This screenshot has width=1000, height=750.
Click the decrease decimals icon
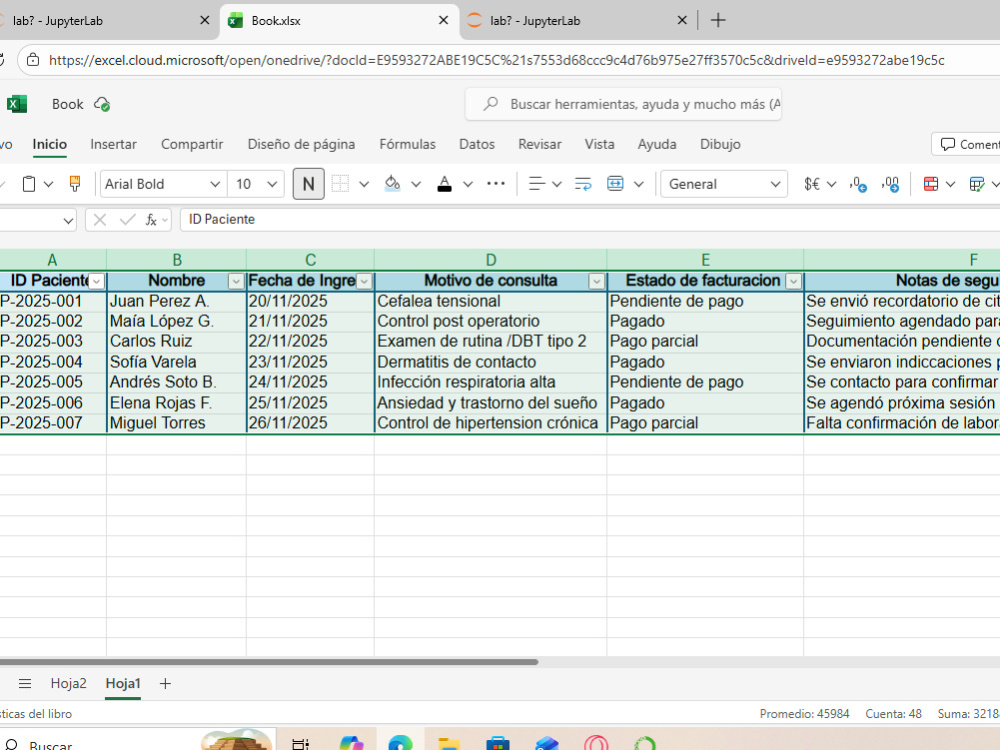coord(858,185)
